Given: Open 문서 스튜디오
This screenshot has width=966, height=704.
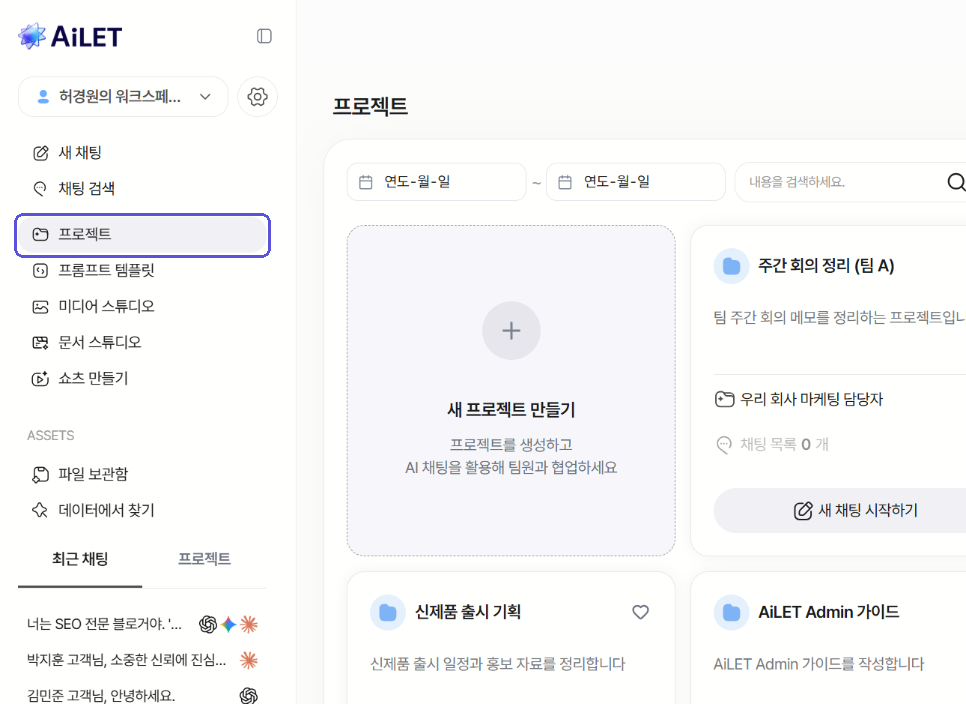Looking at the screenshot, I should pos(87,342).
